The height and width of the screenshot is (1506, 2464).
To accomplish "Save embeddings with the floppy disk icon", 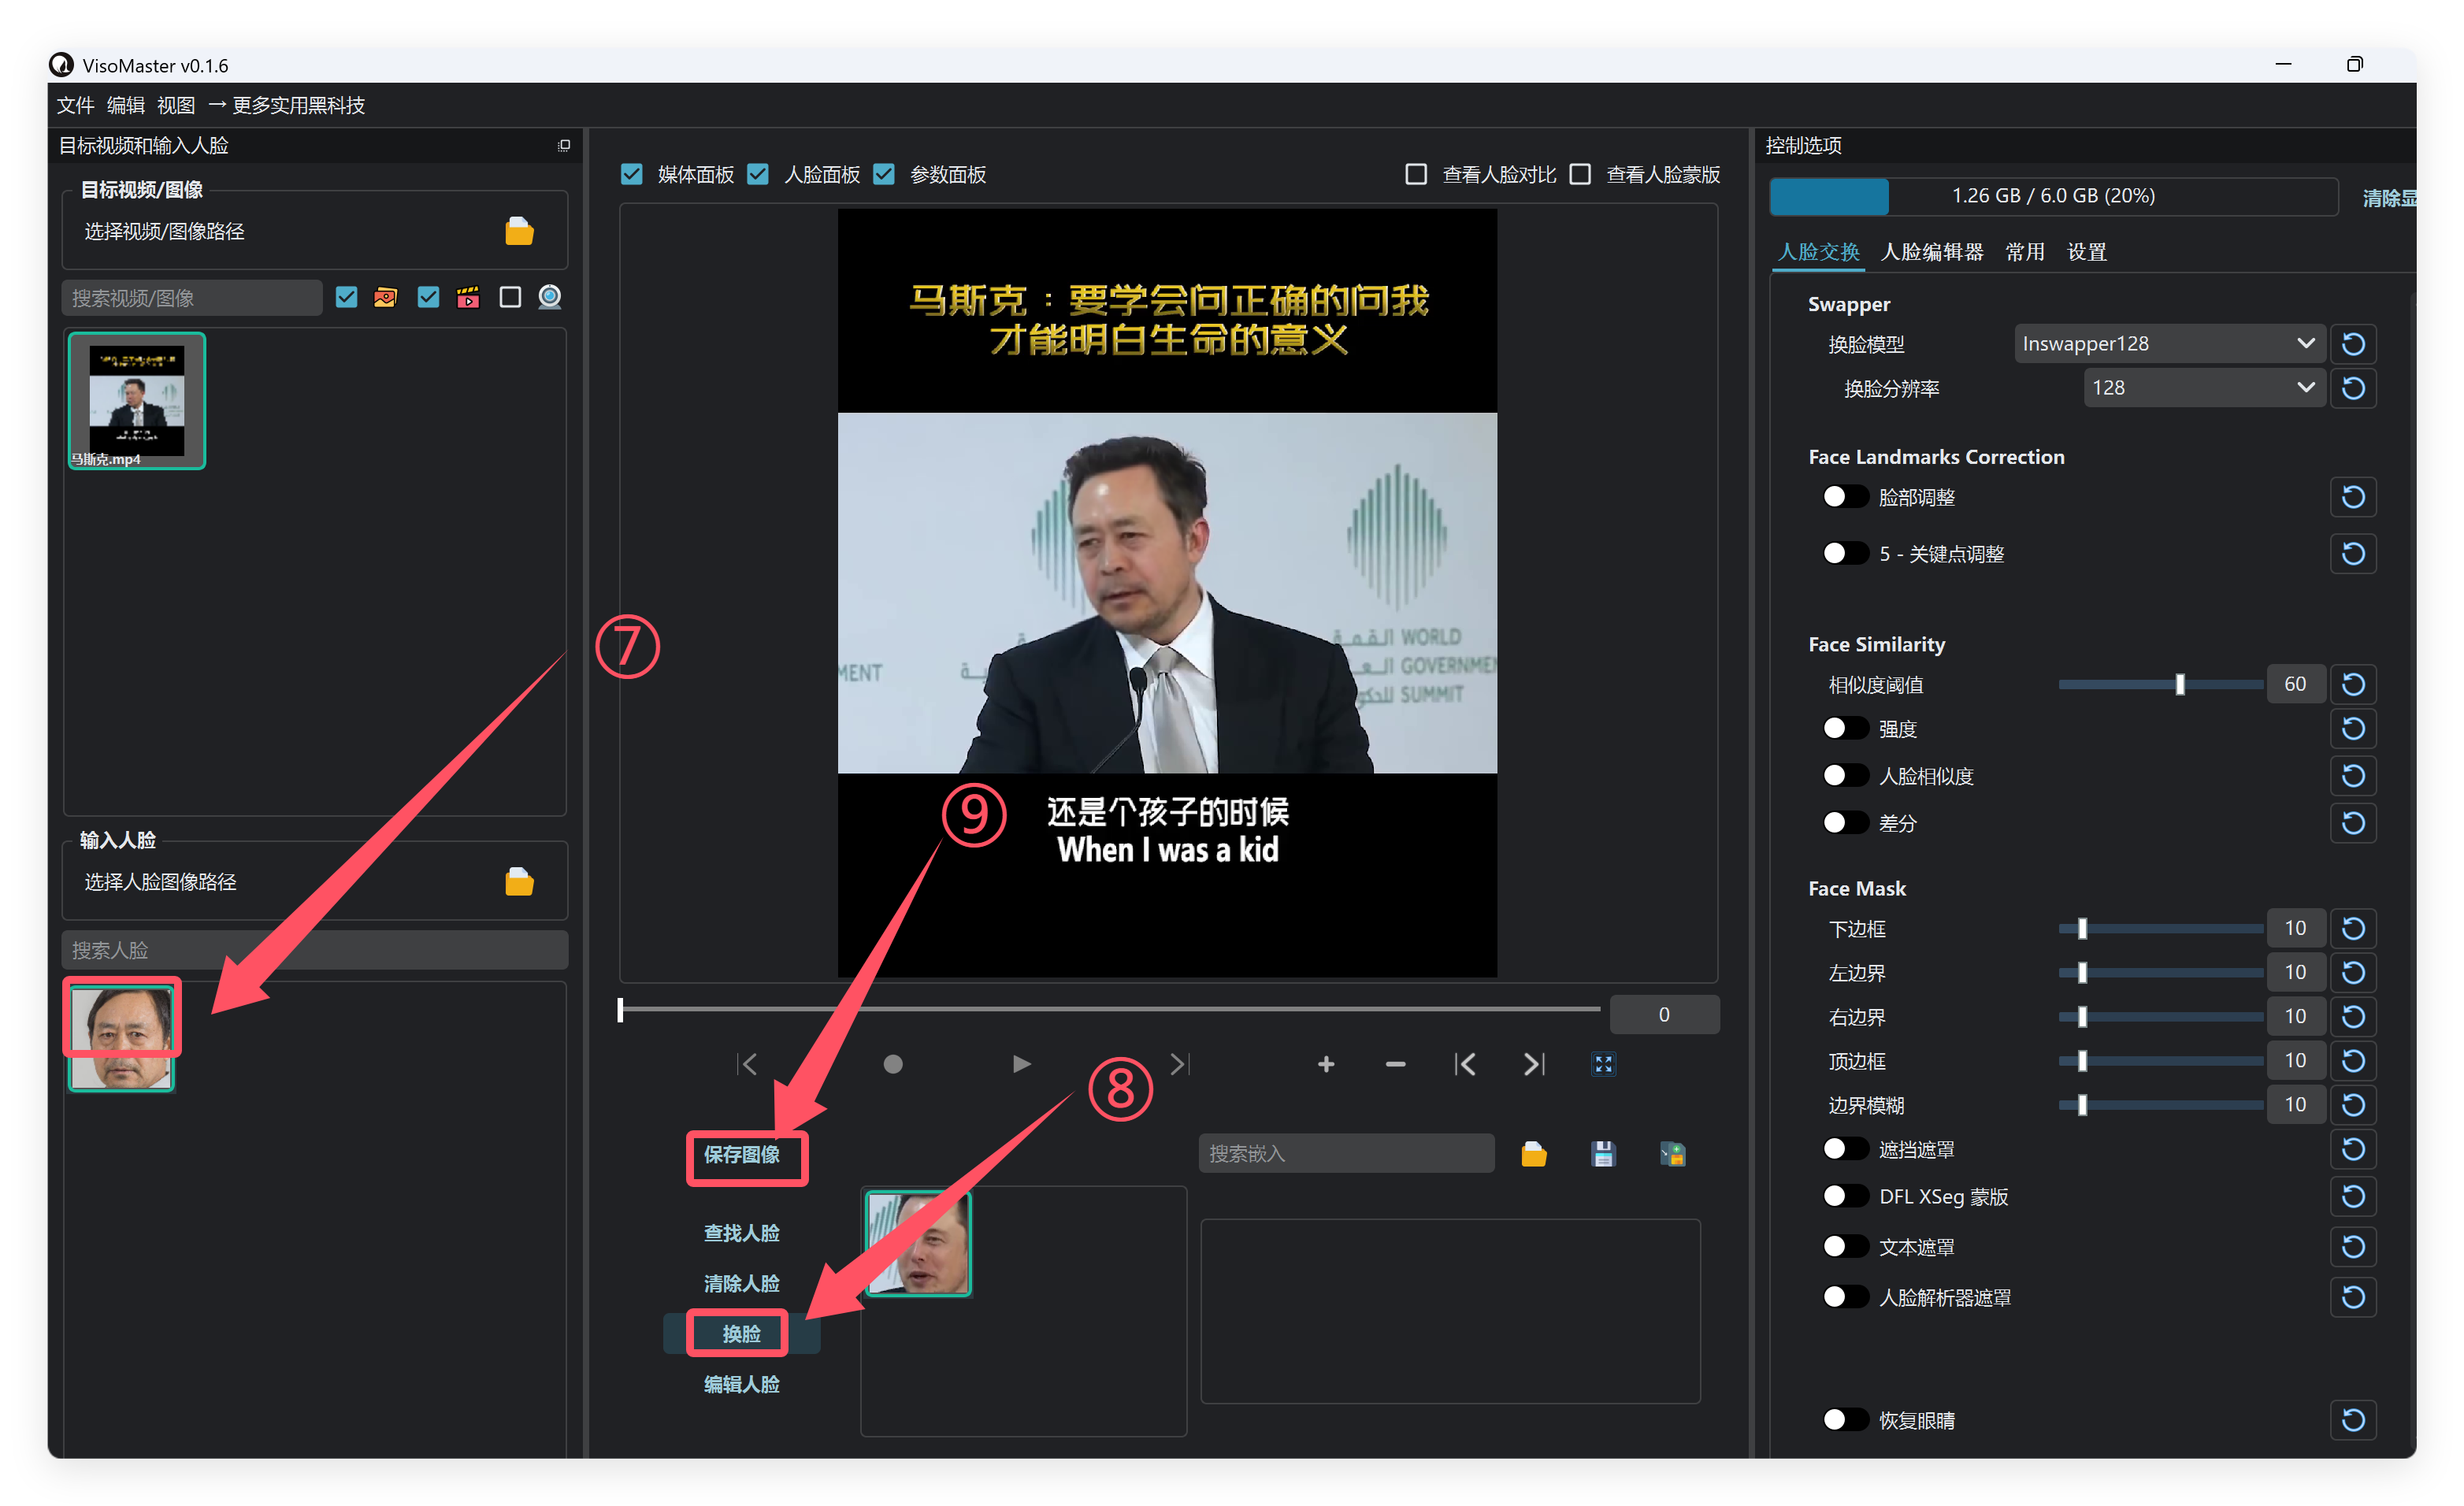I will pyautogui.click(x=1603, y=1154).
